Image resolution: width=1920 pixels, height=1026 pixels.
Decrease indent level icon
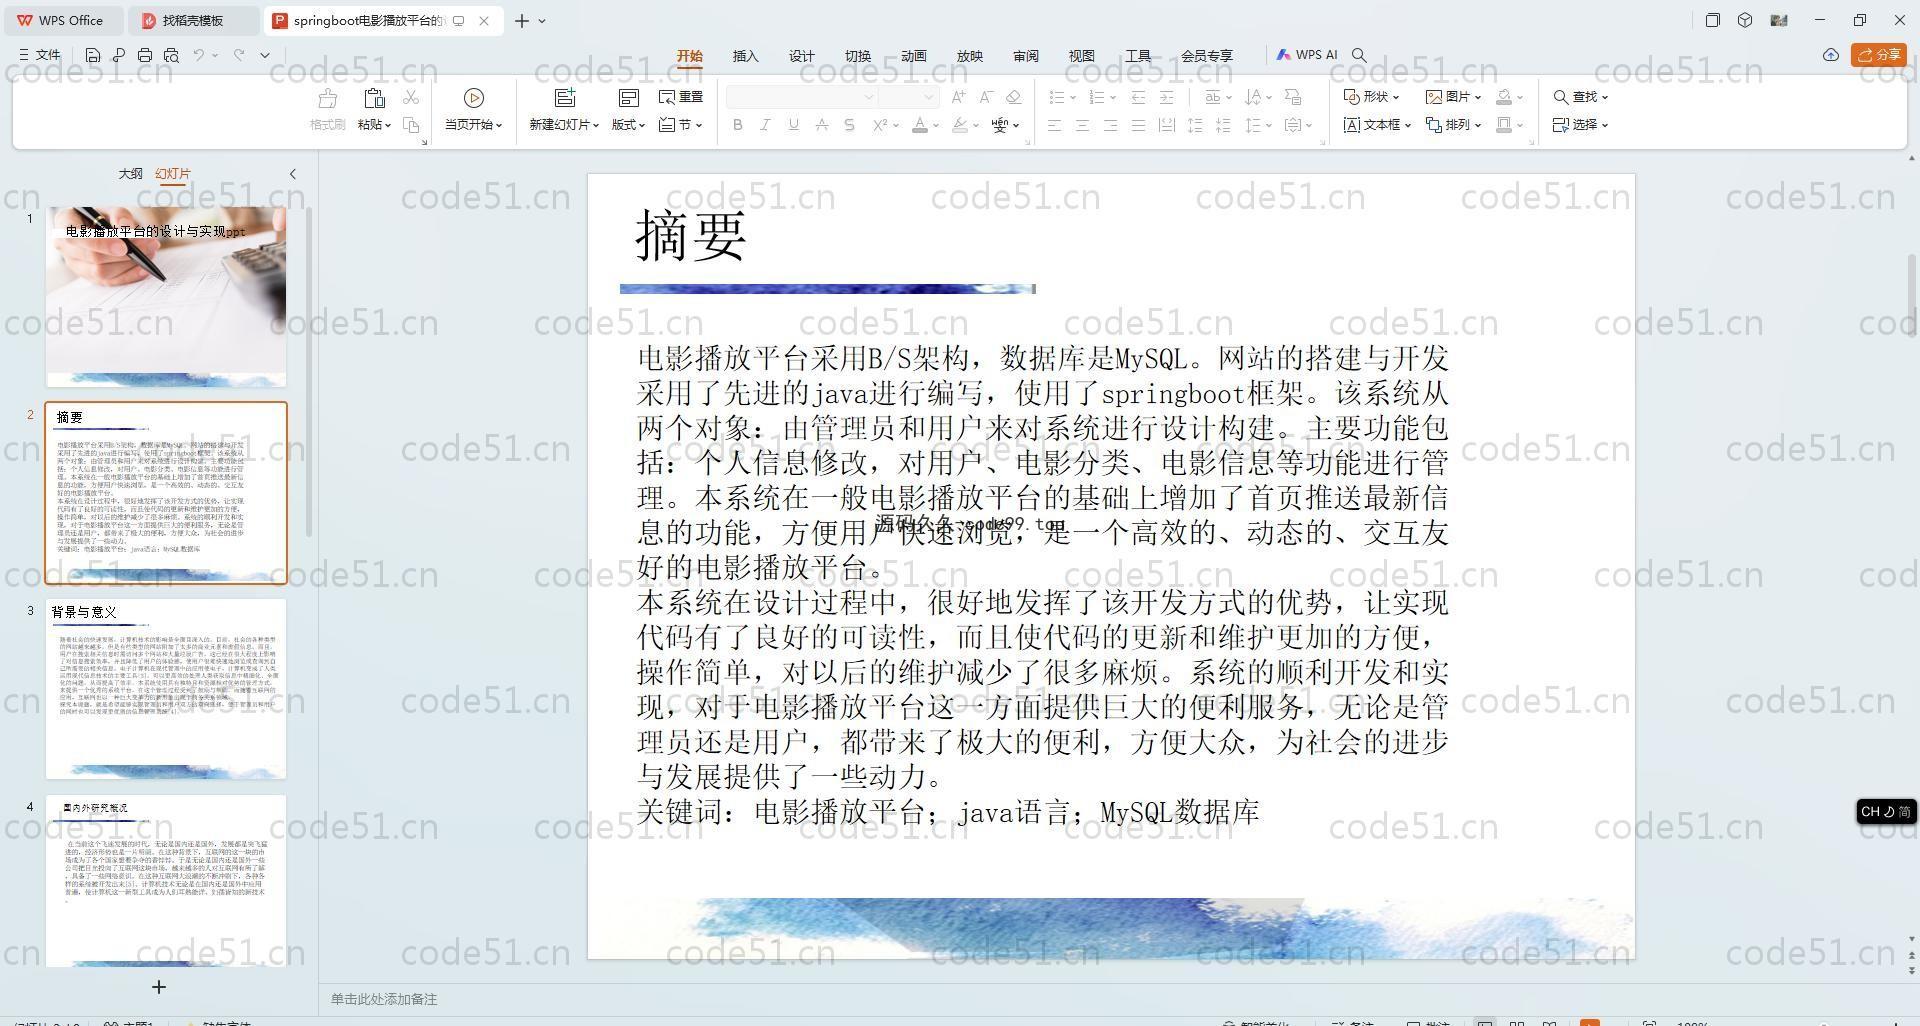(1138, 97)
